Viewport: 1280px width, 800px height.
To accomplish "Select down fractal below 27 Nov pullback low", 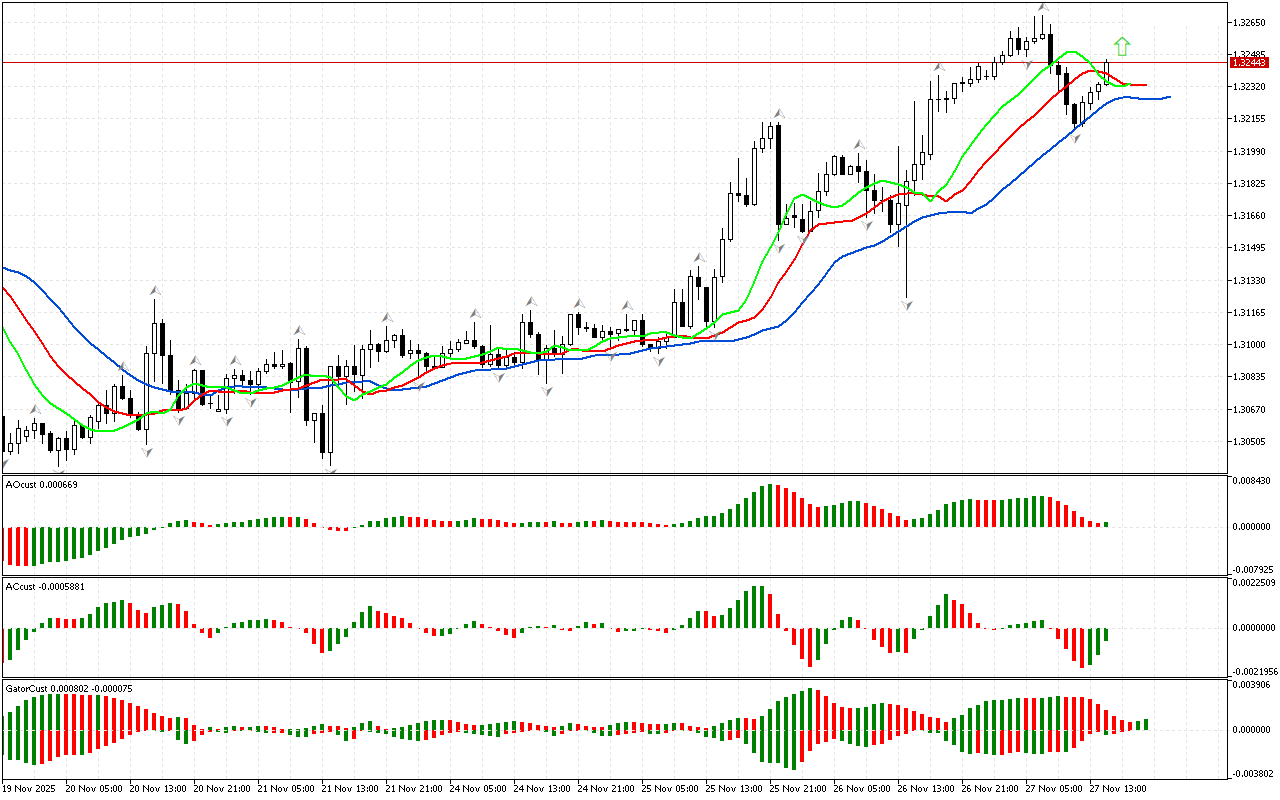I will pos(1076,137).
